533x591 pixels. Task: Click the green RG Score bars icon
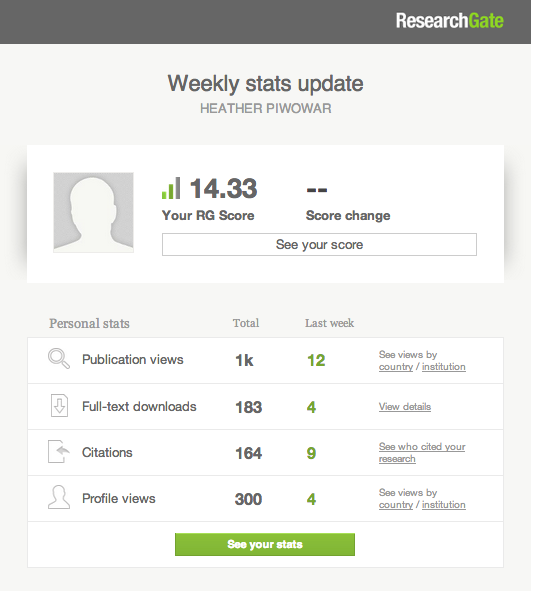tap(171, 188)
